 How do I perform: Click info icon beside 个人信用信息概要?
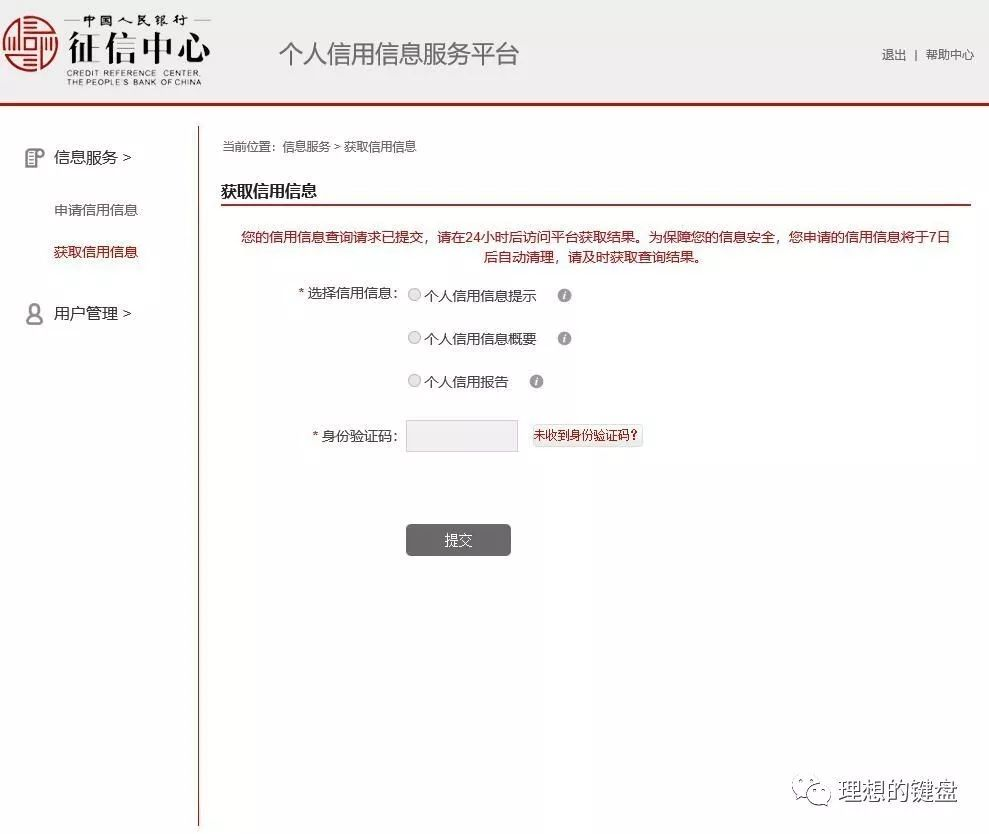pos(565,339)
